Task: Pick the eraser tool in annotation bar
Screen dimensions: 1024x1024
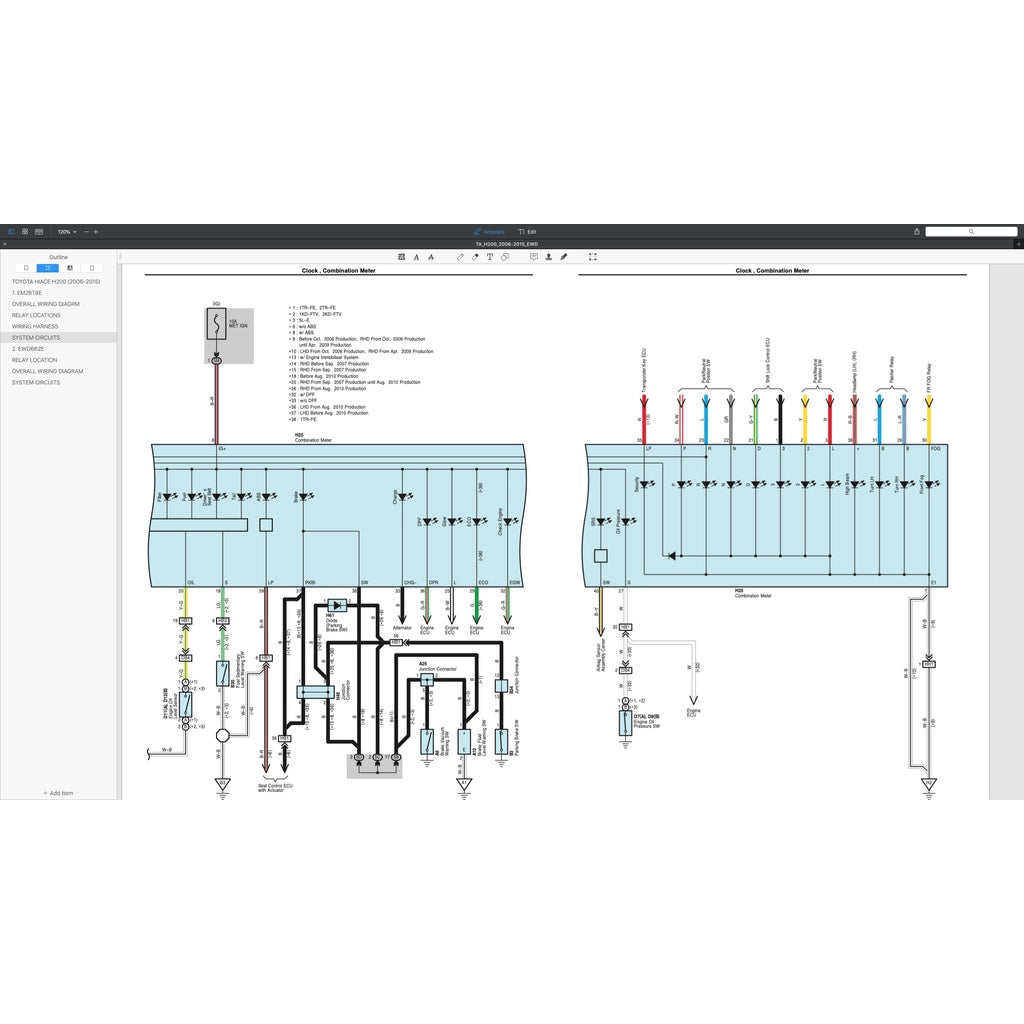Action: click(475, 257)
